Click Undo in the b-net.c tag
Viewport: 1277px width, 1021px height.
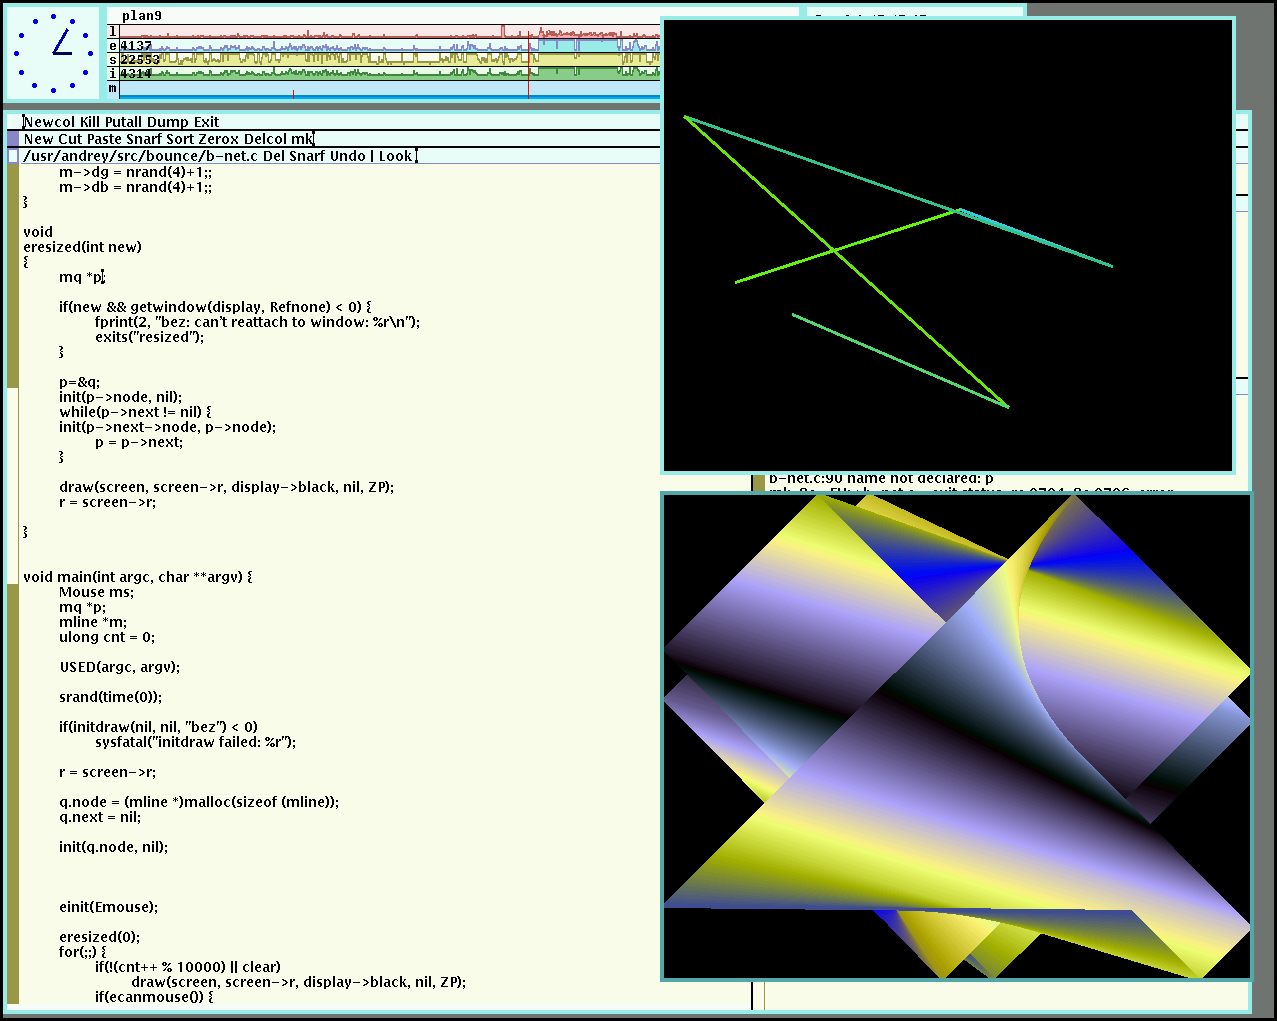coord(347,156)
